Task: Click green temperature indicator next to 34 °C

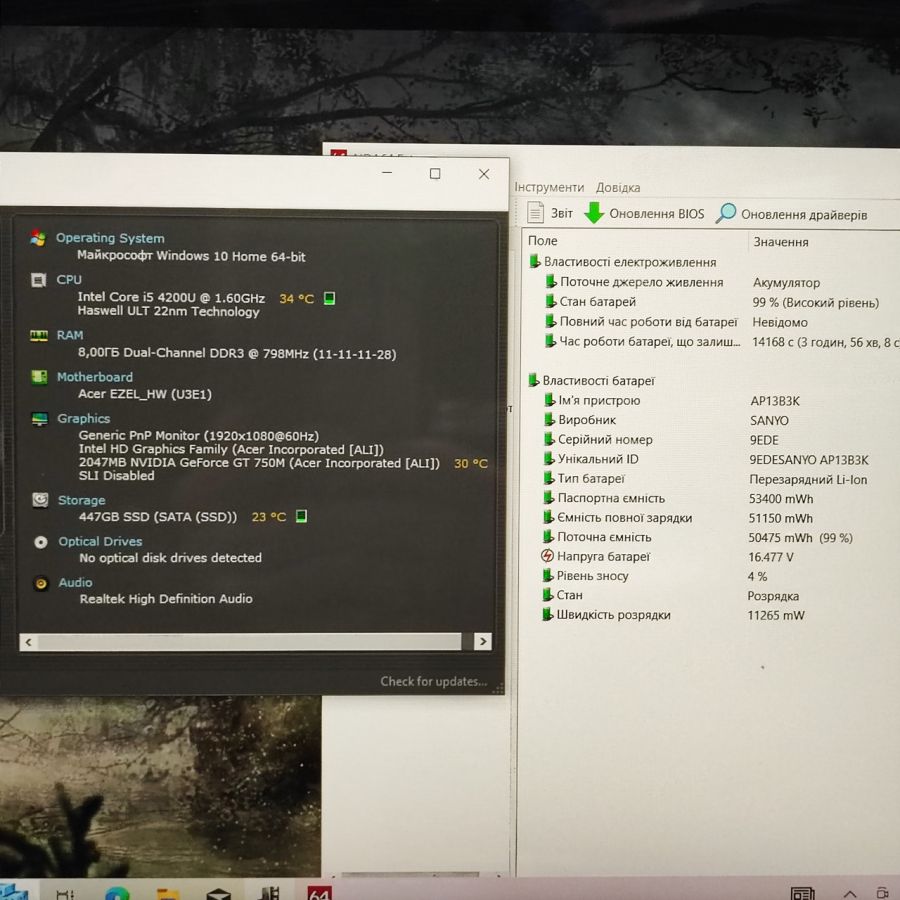Action: [x=329, y=298]
